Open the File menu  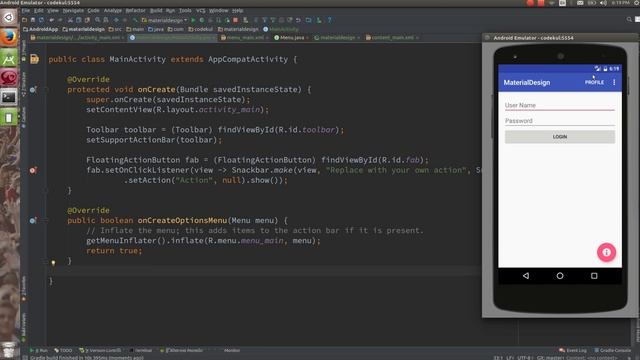coord(26,11)
